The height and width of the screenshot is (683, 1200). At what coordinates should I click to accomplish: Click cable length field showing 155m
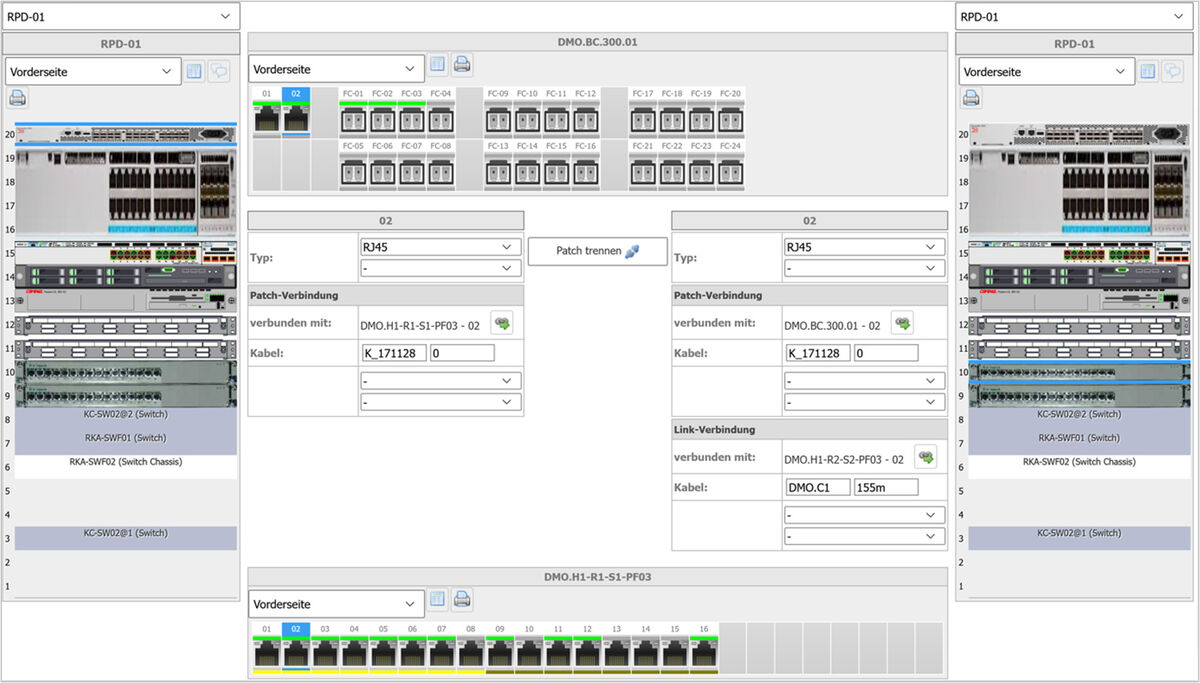pyautogui.click(x=886, y=487)
